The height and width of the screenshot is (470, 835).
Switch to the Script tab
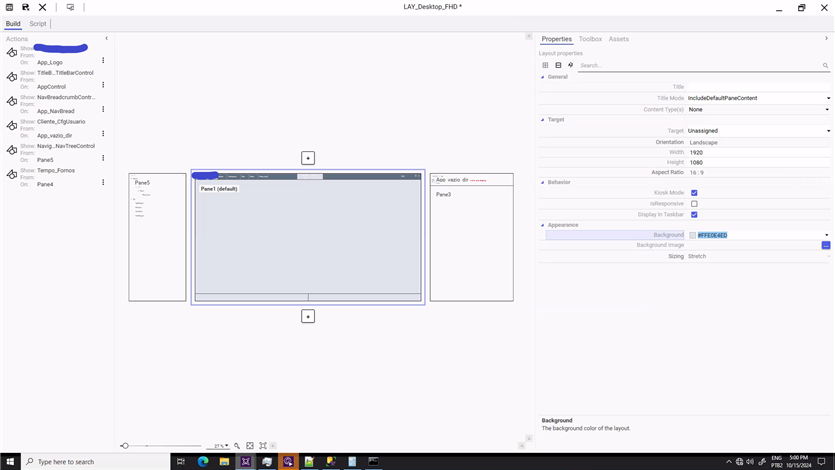click(x=38, y=24)
